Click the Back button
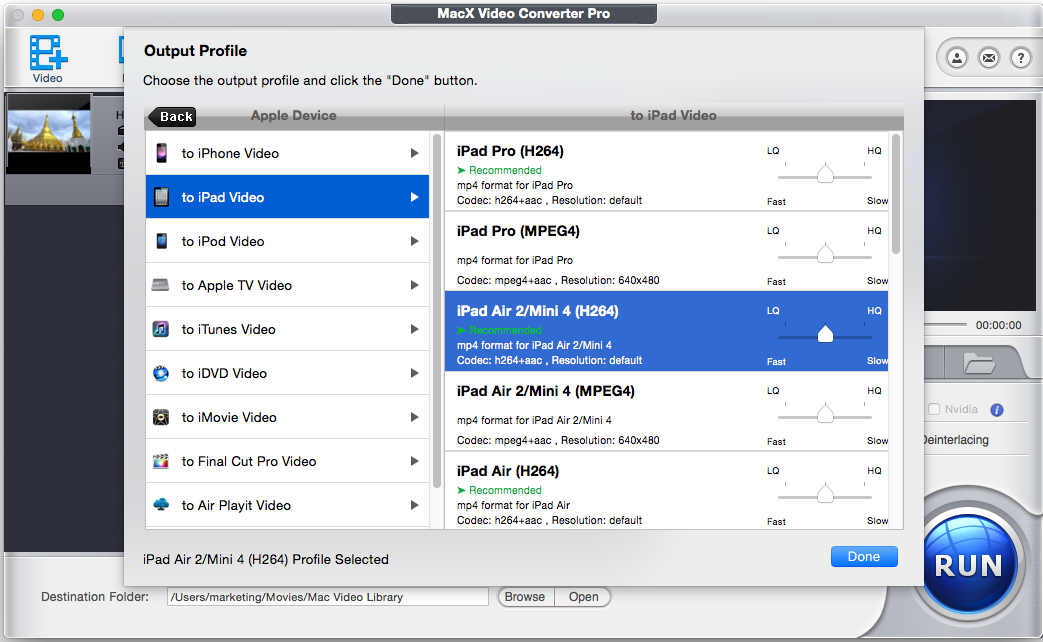Viewport: 1043px width, 642px height. point(172,116)
